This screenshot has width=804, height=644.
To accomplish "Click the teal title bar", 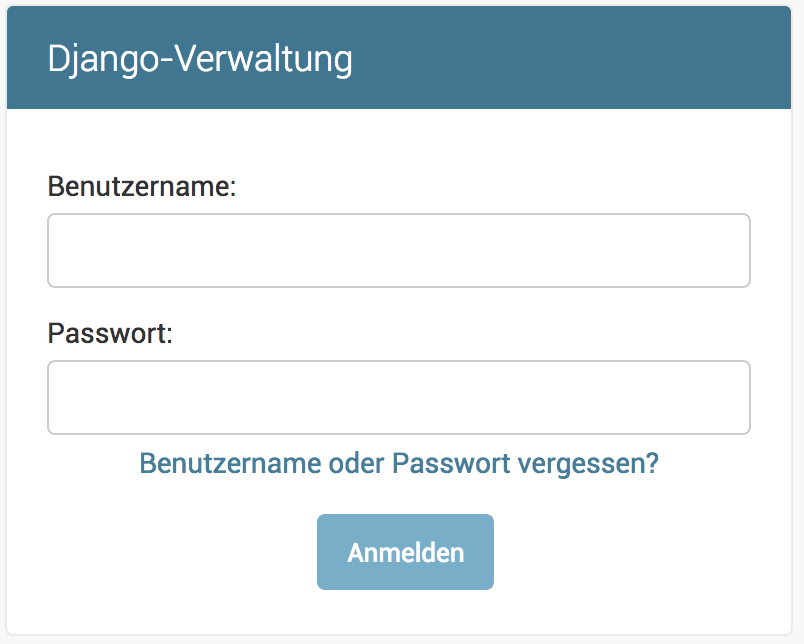I will 400,57.
